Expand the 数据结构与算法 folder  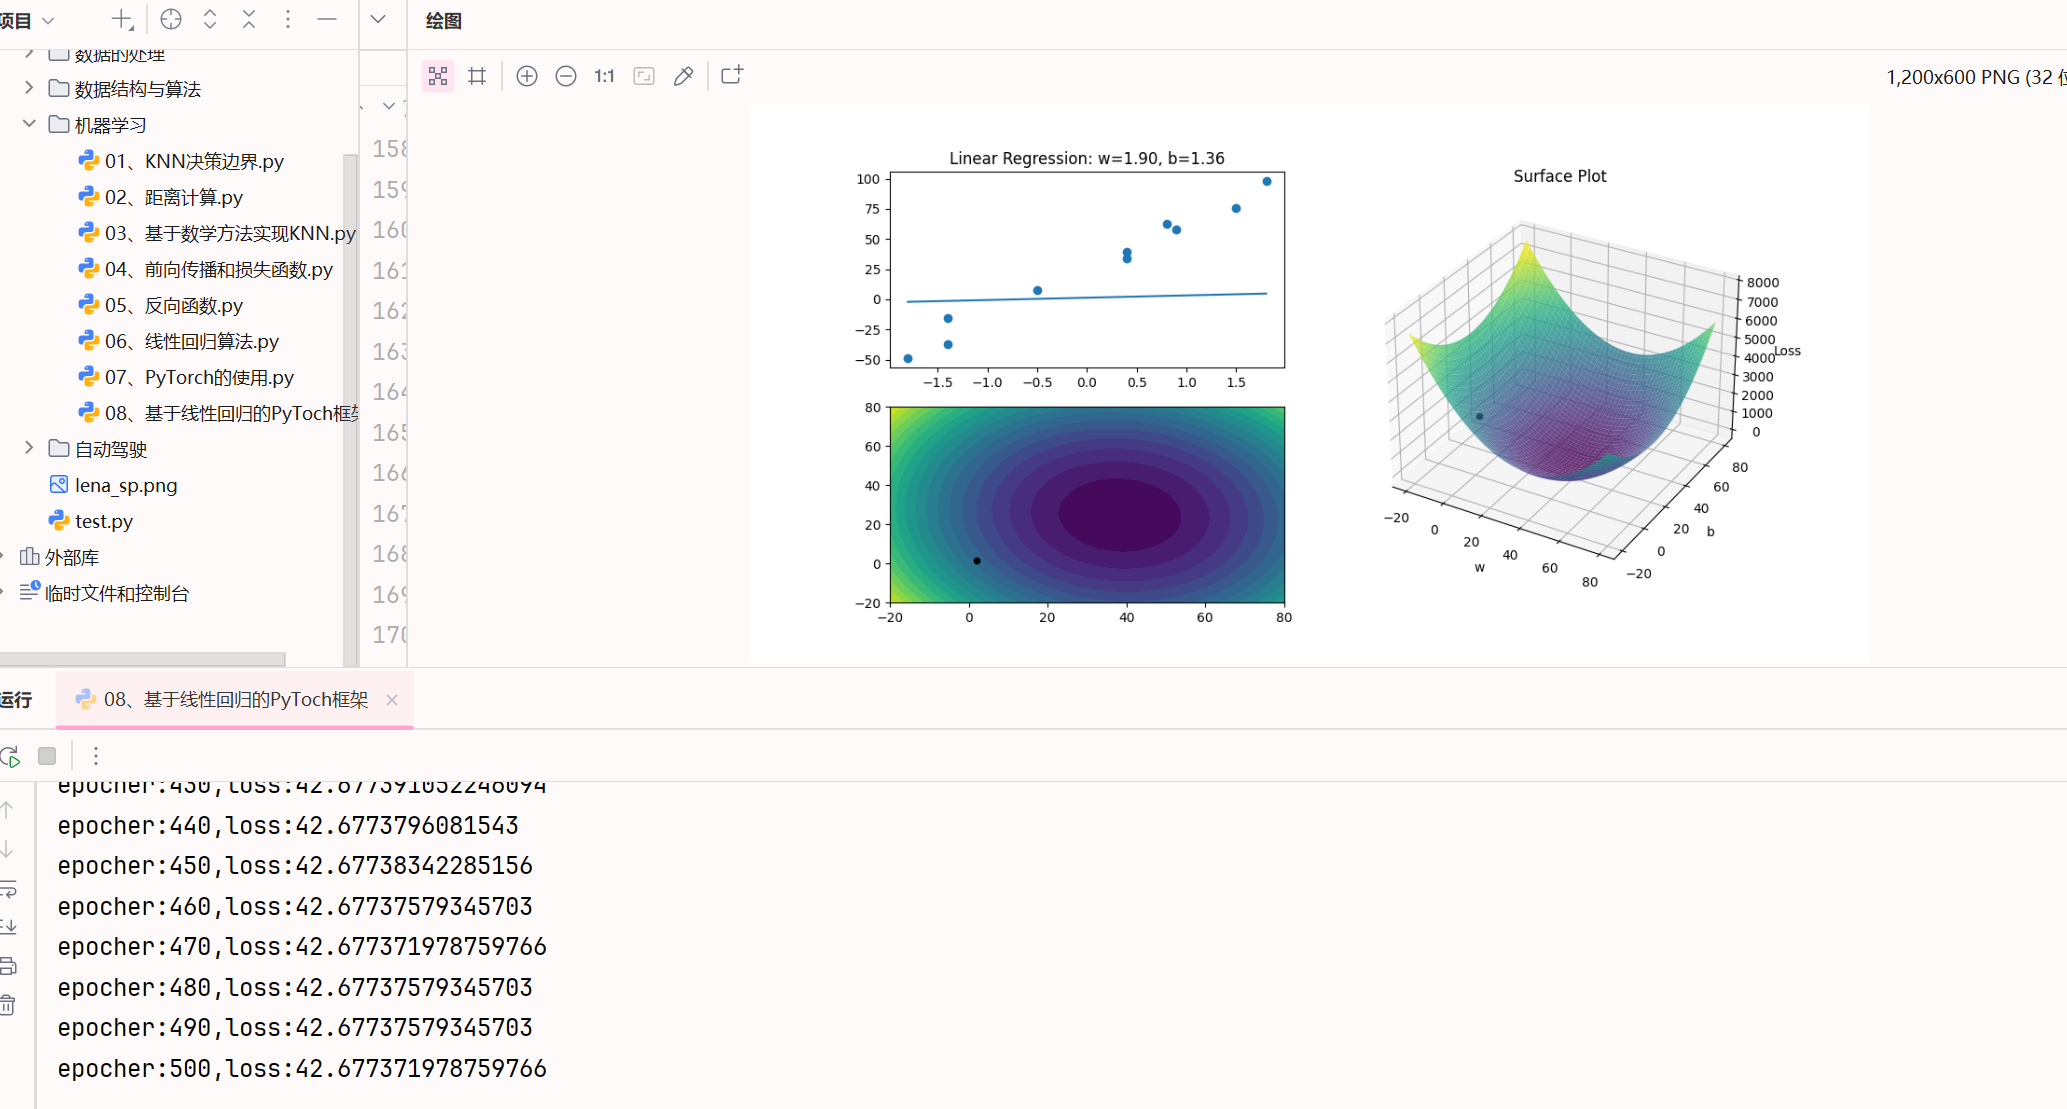[29, 88]
